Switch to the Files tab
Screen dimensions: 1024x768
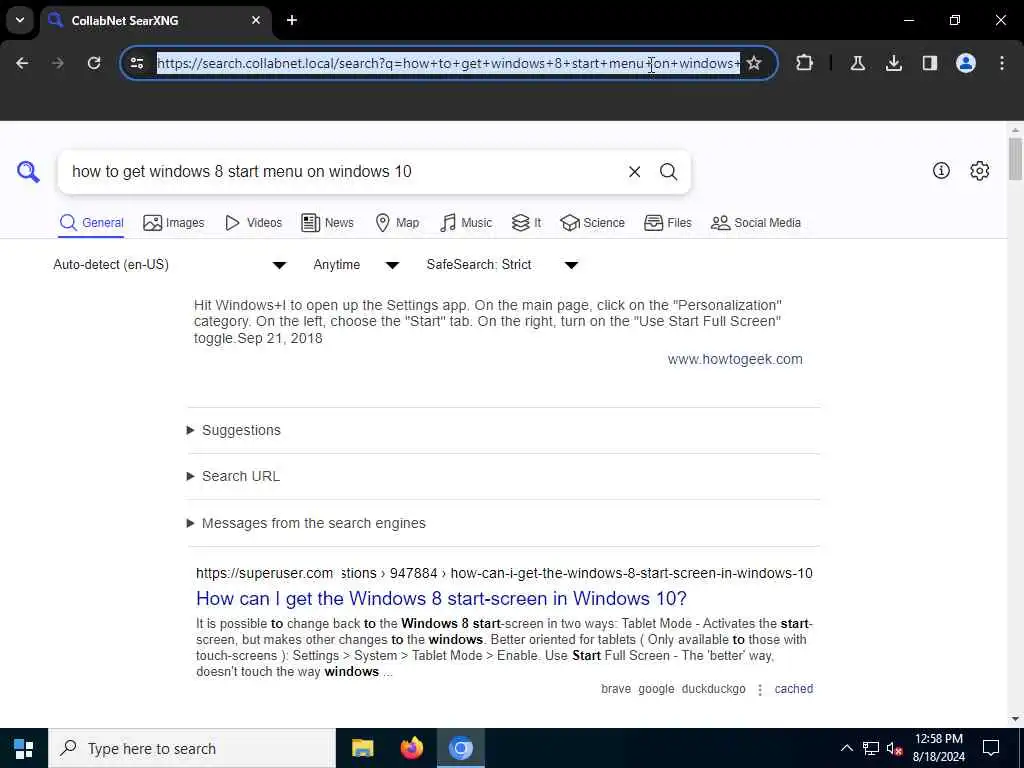tap(667, 223)
